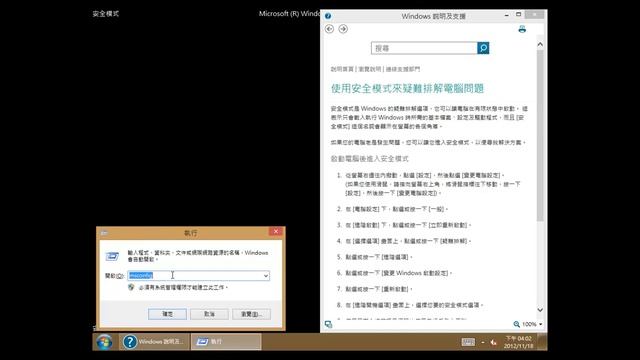This screenshot has width=640, height=360.
Task: Switch to the 執行 Run taskbar button
Action: (x=226, y=342)
